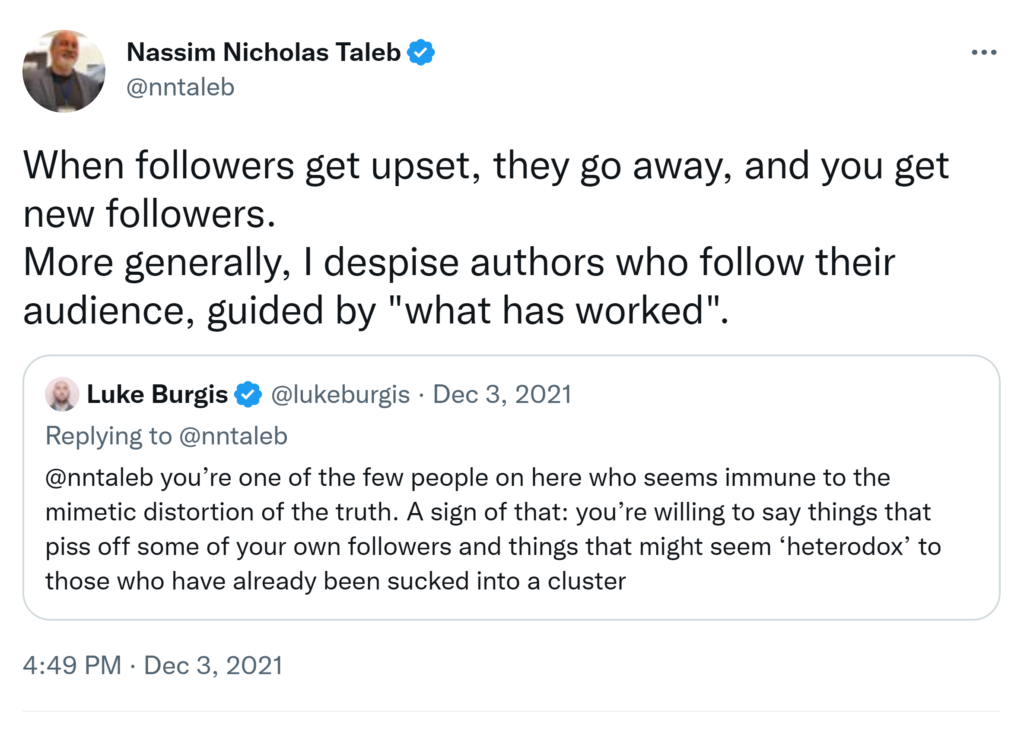
Task: Click verified badge next to Luke Burgis
Action: [247, 395]
